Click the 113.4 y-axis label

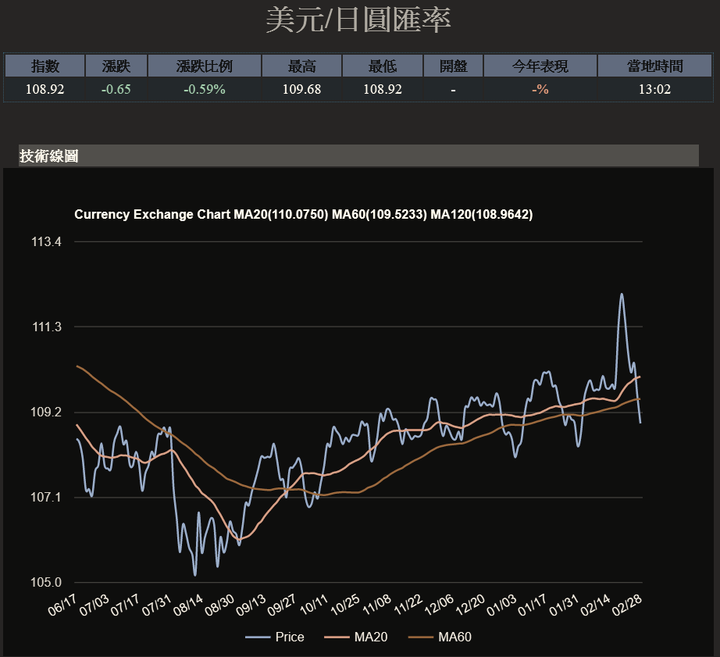(46, 242)
